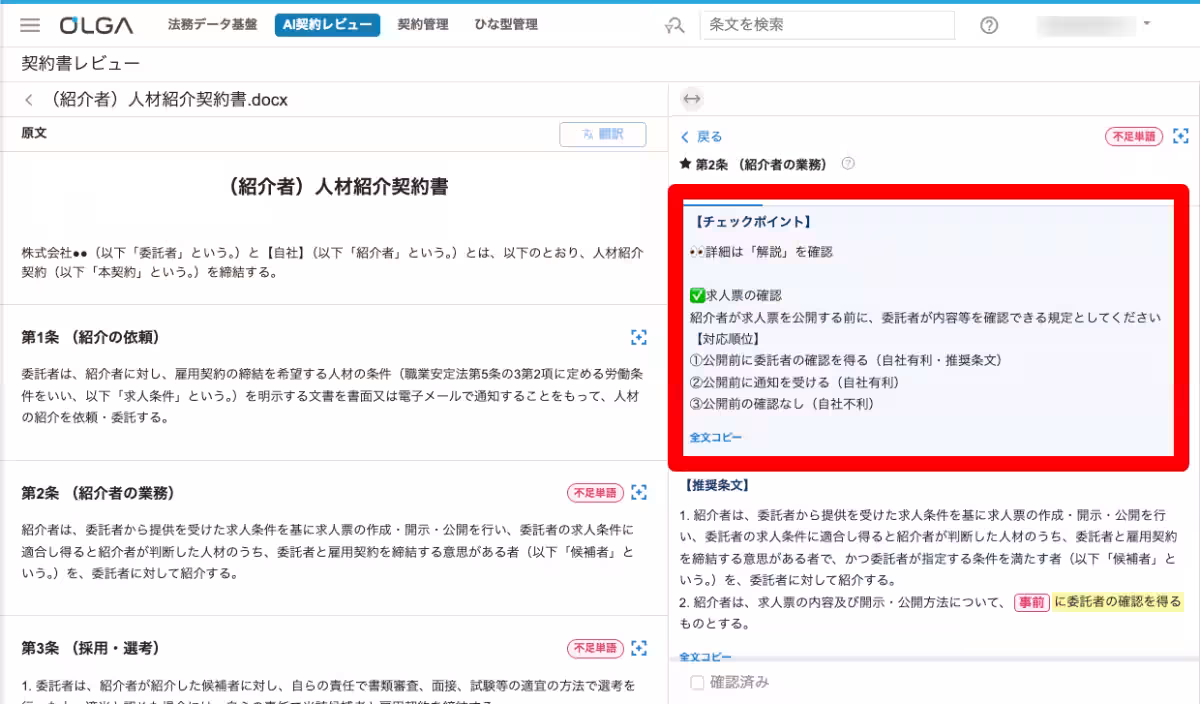The image size is (1200, 704).
Task: Click the focus icon for 第2条
Action: (x=639, y=493)
